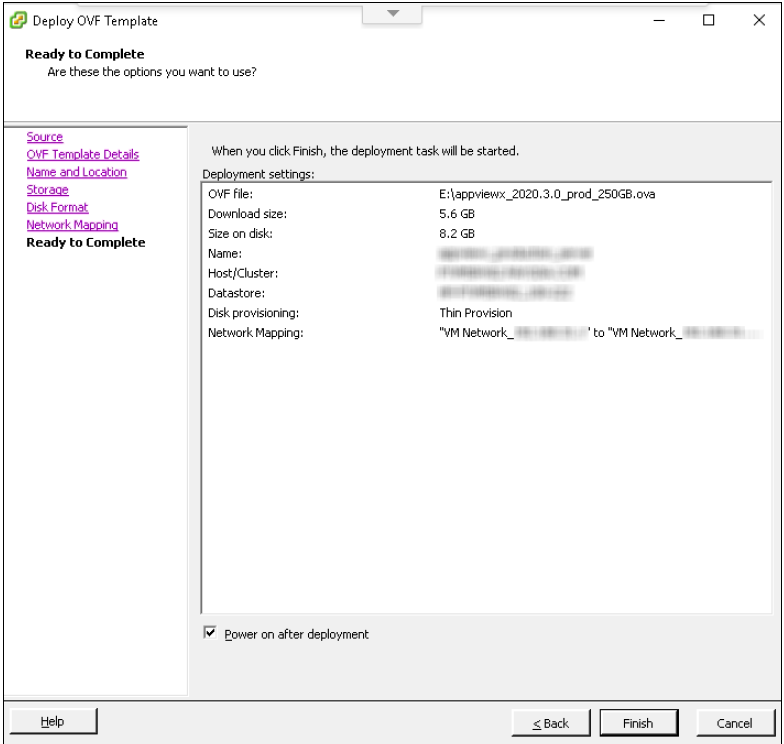Close the Deploy OVF Template dialog
Viewport: 784px width, 744px height.
pos(759,20)
